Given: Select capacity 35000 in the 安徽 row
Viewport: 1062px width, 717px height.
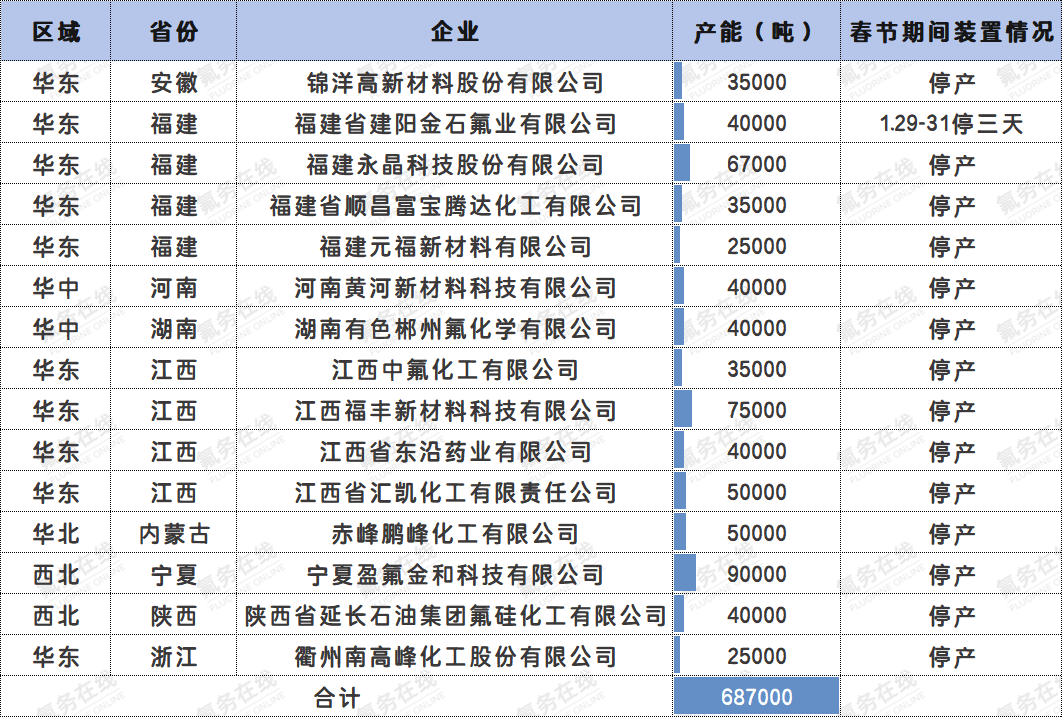Looking at the screenshot, I should pyautogui.click(x=757, y=83).
